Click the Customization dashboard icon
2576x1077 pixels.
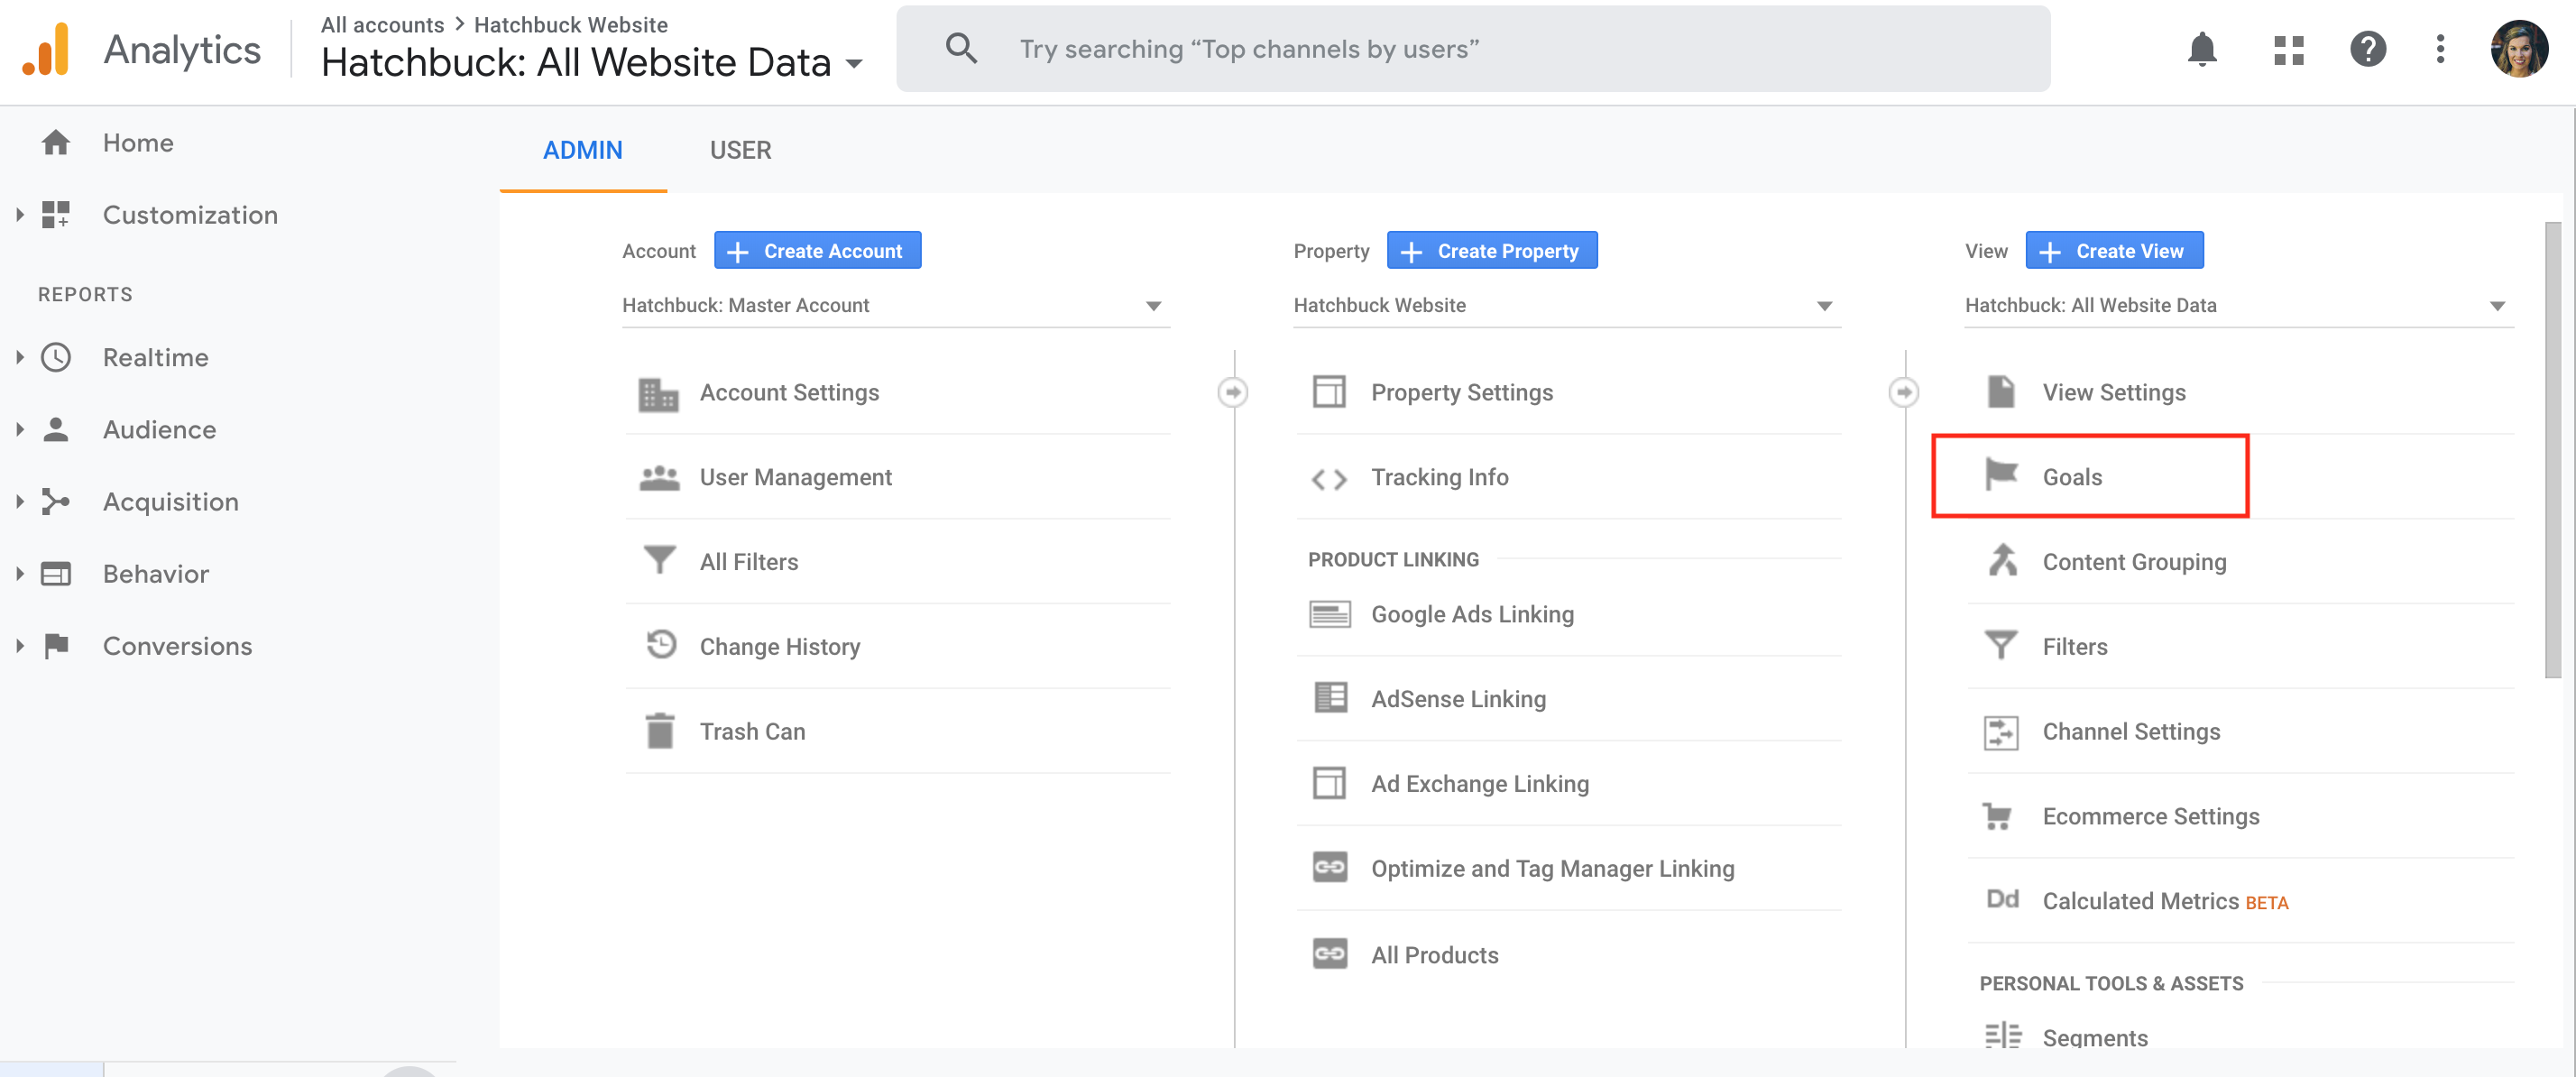coord(56,215)
